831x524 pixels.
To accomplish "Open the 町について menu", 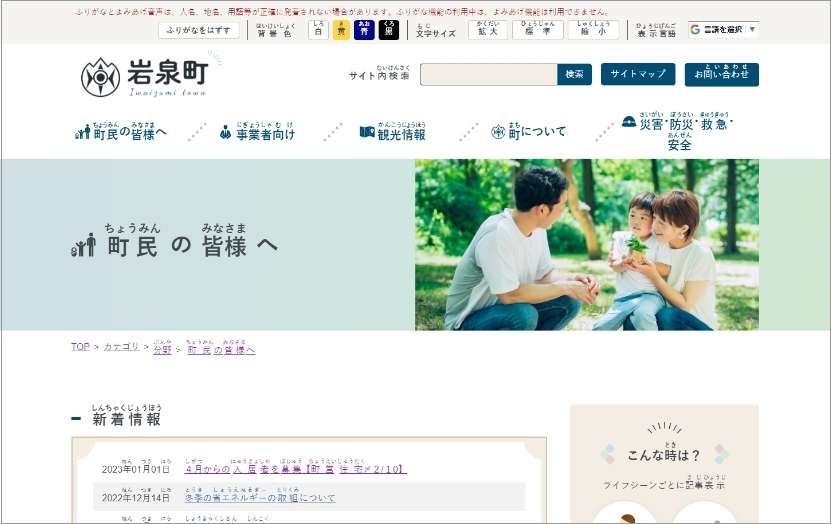I will coord(529,131).
